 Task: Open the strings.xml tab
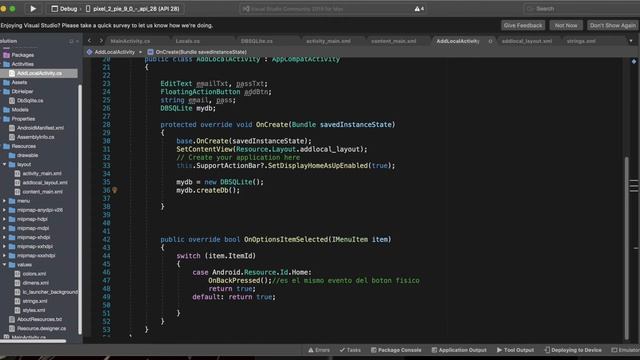click(x=581, y=41)
